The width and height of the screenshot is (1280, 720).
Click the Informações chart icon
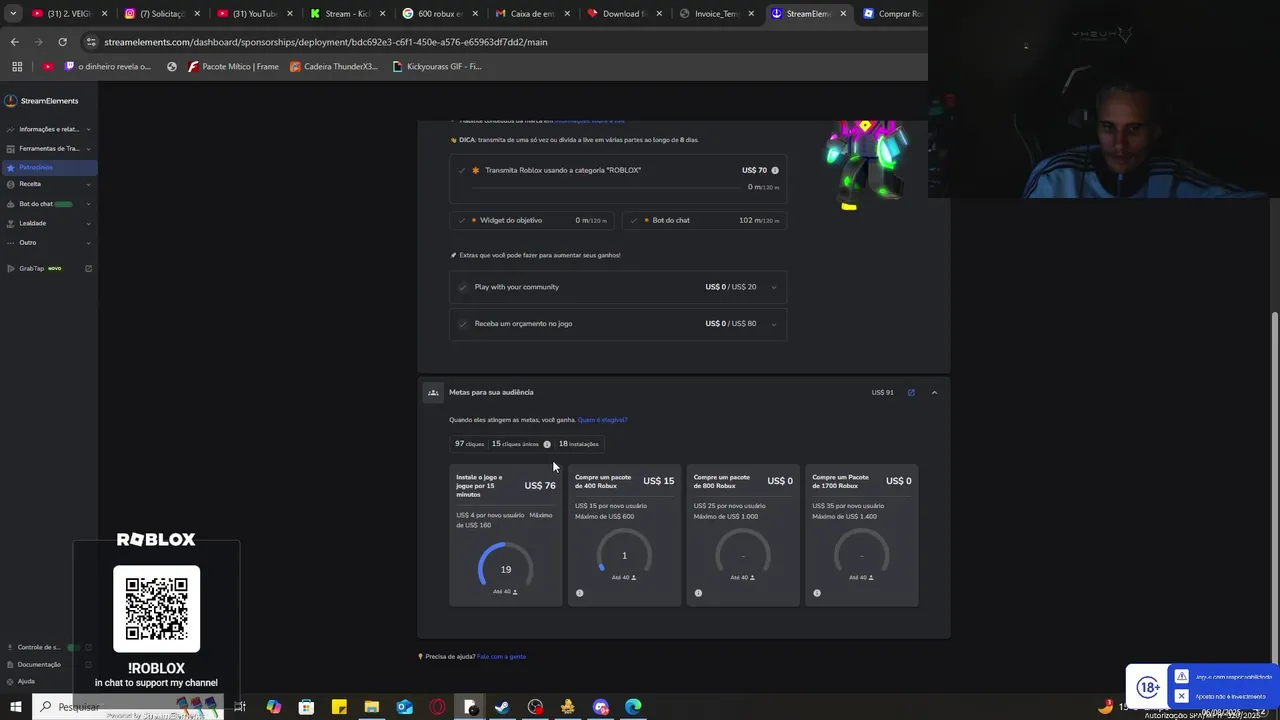[10, 129]
